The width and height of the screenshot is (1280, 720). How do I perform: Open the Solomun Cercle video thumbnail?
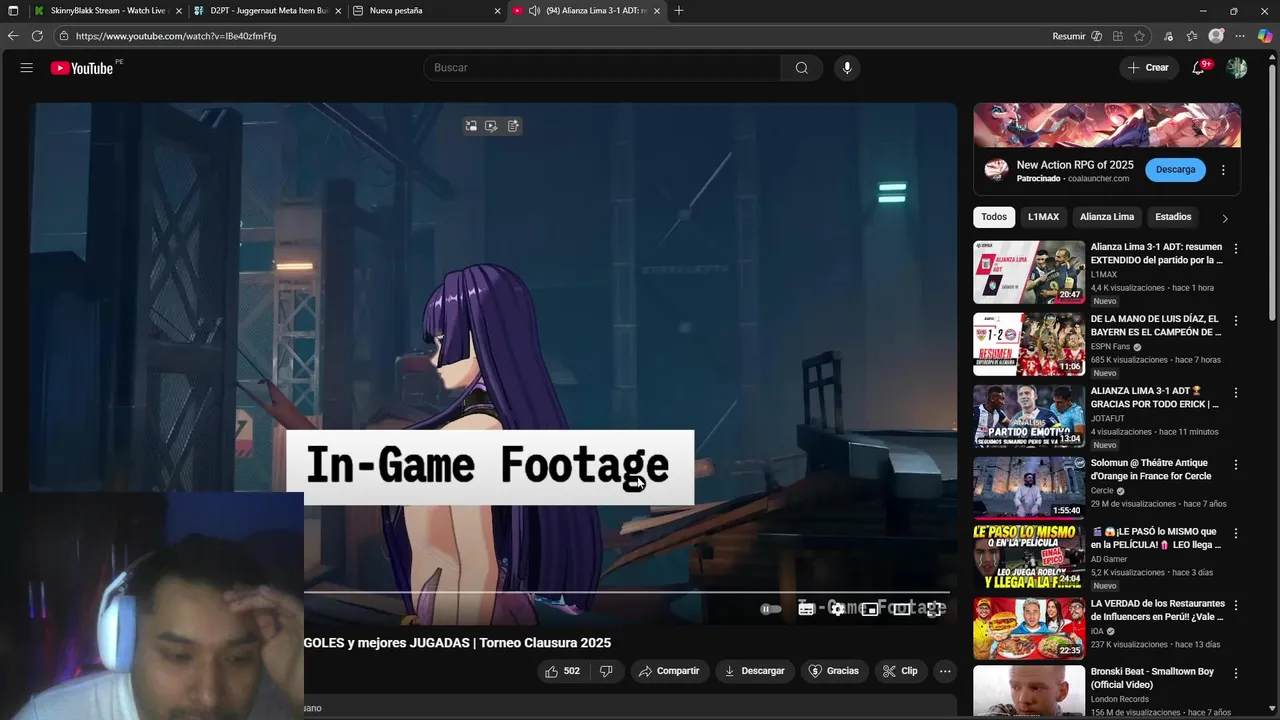[1029, 488]
